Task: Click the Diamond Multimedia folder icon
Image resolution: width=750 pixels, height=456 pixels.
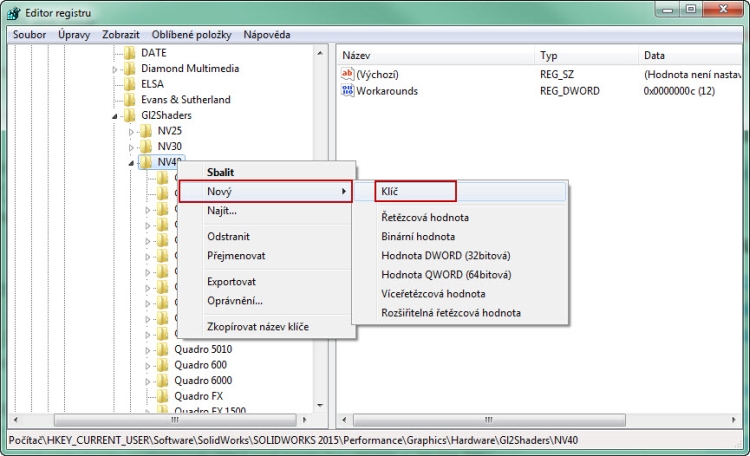Action: pyautogui.click(x=130, y=68)
